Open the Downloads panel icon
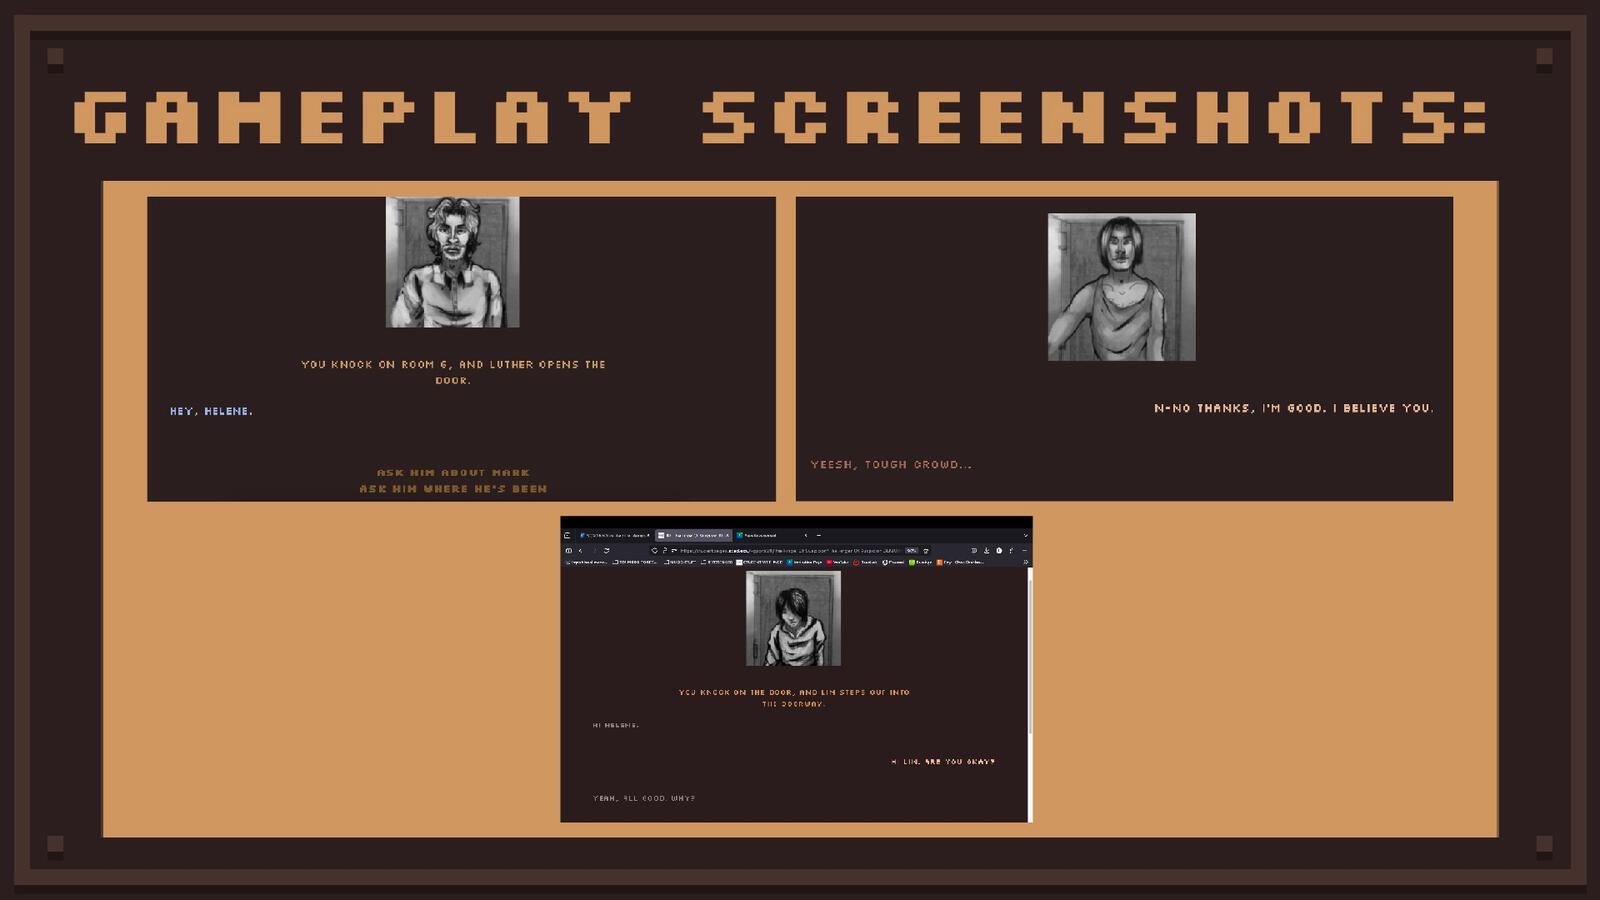The width and height of the screenshot is (1600, 900). [986, 550]
